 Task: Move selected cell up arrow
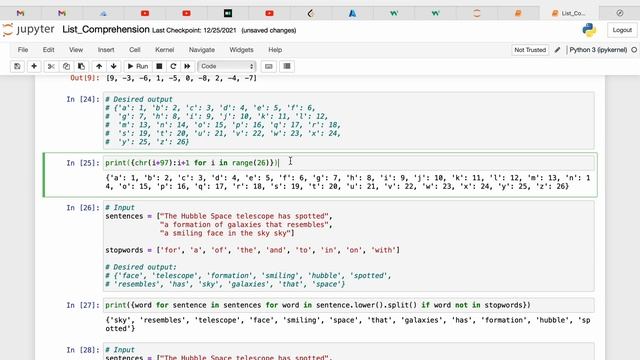(x=99, y=66)
